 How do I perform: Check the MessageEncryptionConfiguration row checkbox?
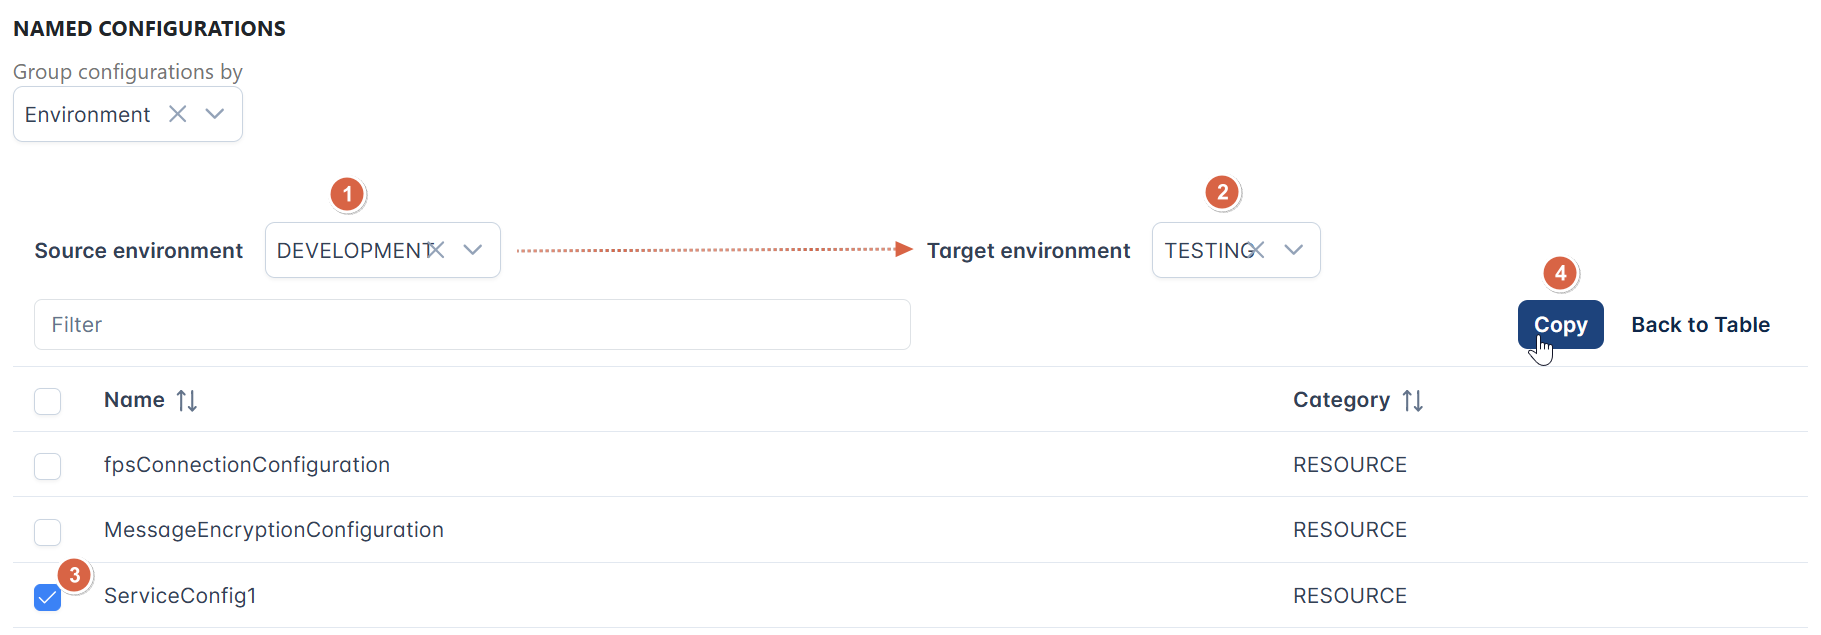pos(47,532)
